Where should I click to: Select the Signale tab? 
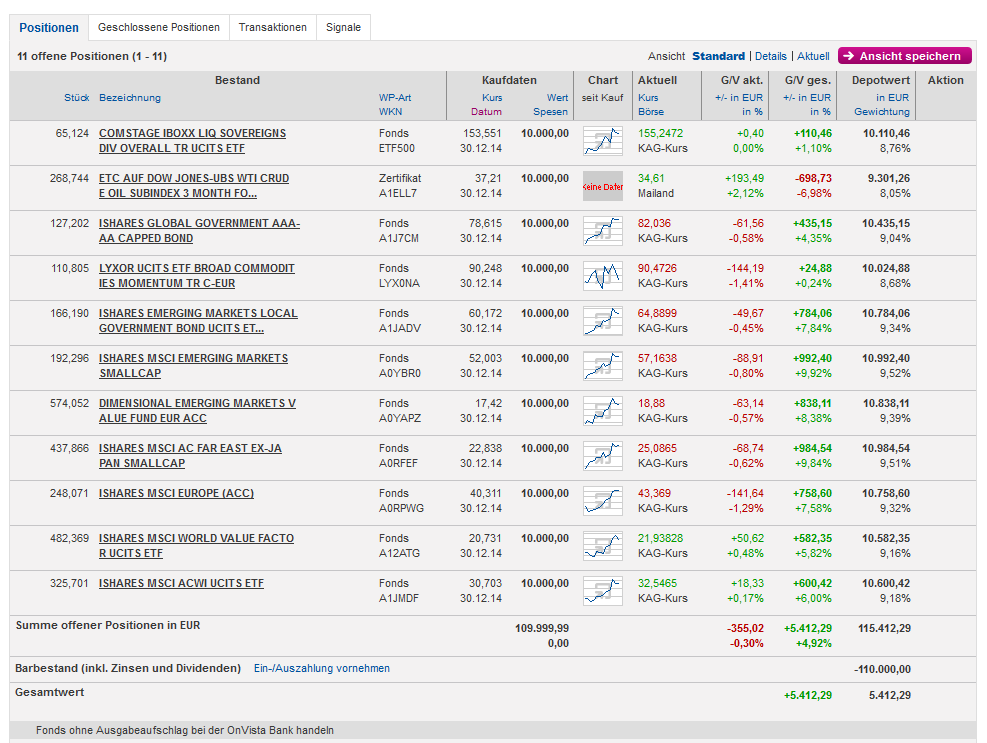pos(343,28)
